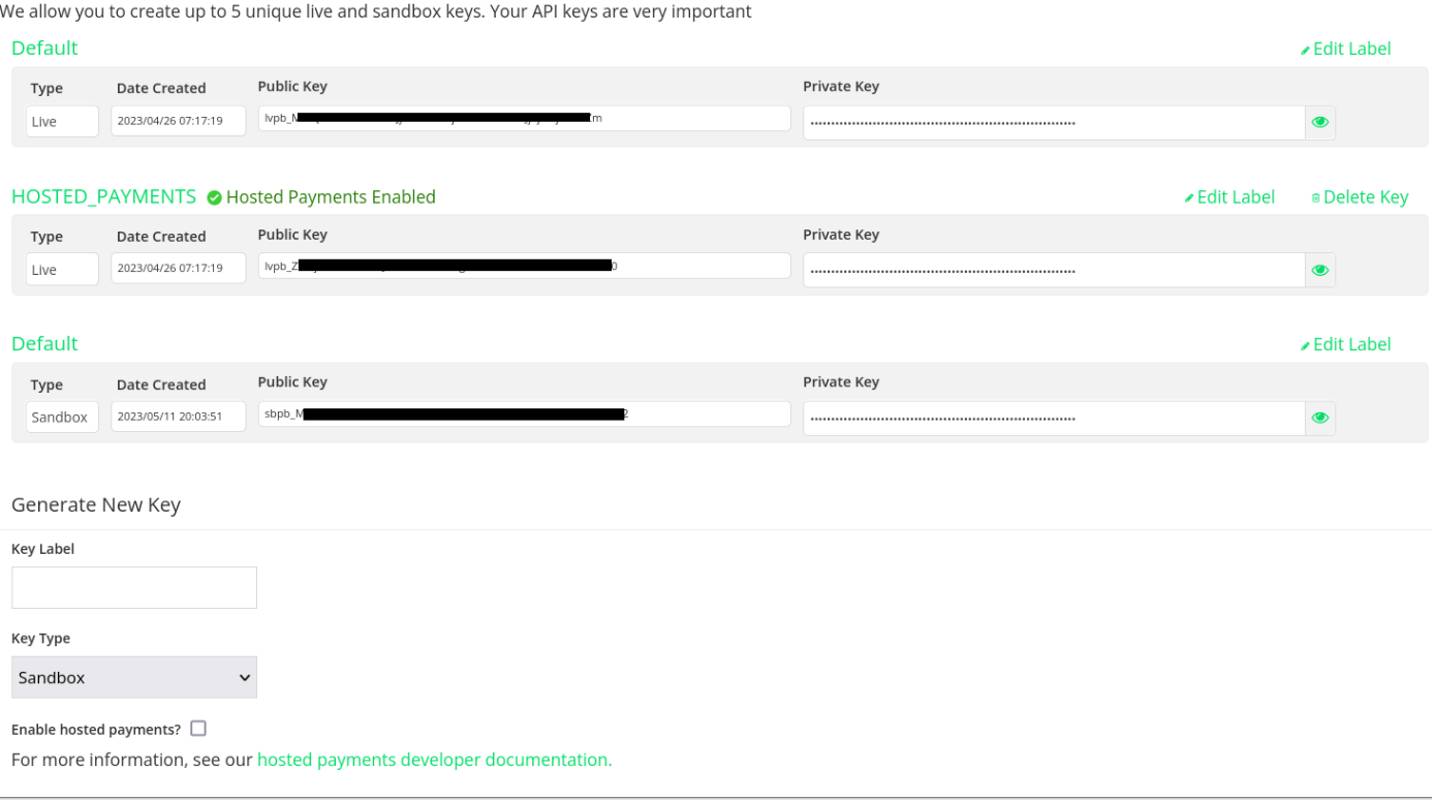Click the green Hosted Payments Enabled checkmark icon
The width and height of the screenshot is (1432, 800).
click(x=214, y=198)
